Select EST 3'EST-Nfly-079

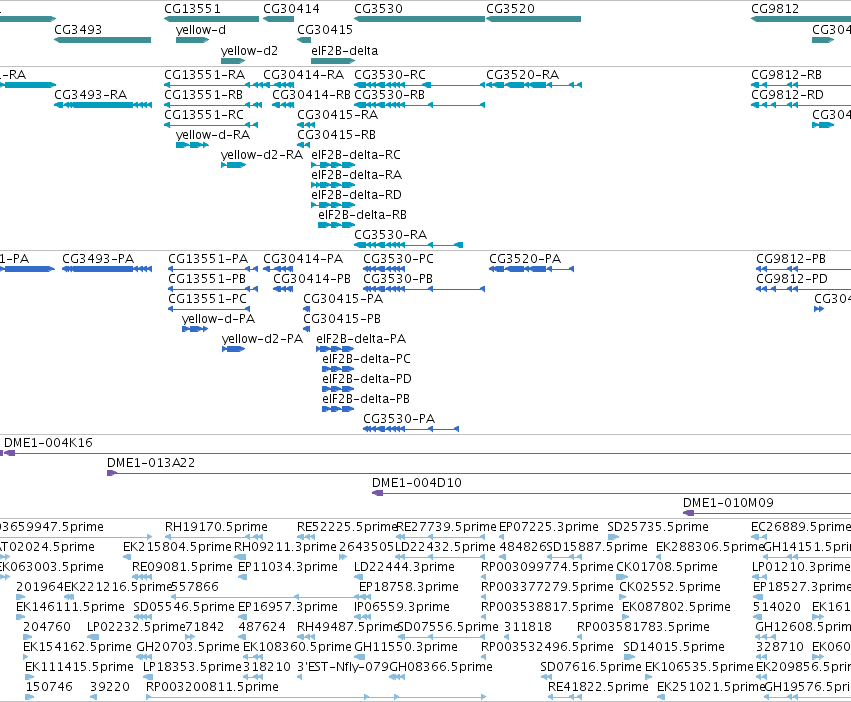coord(343,667)
